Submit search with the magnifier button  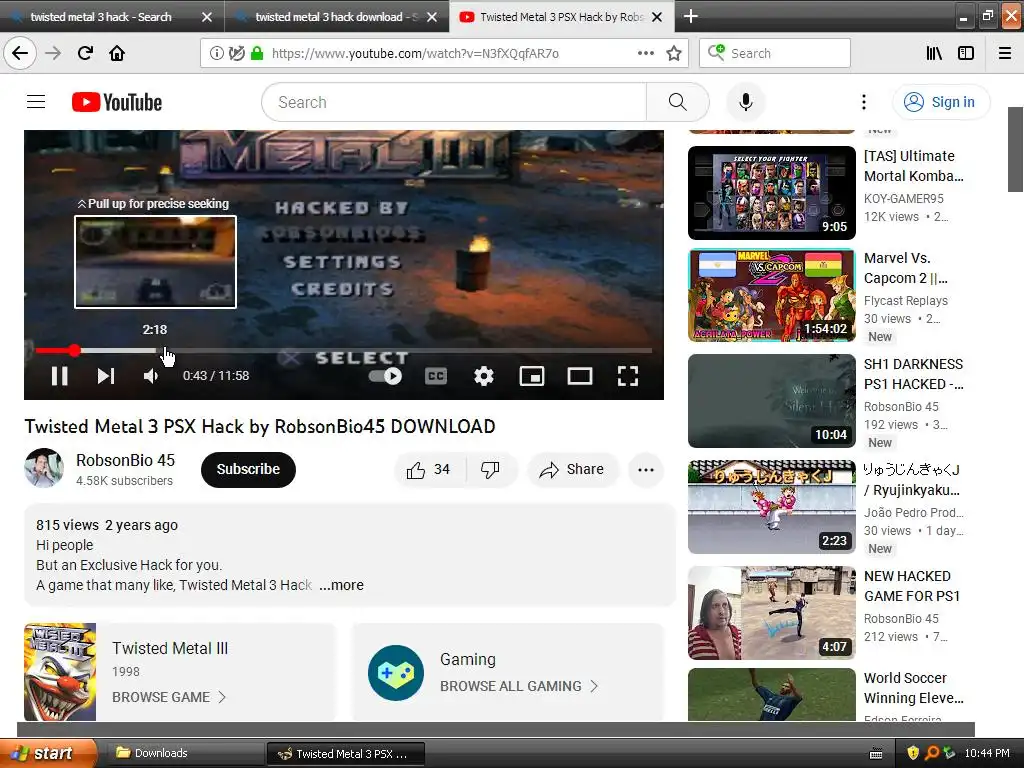click(678, 102)
